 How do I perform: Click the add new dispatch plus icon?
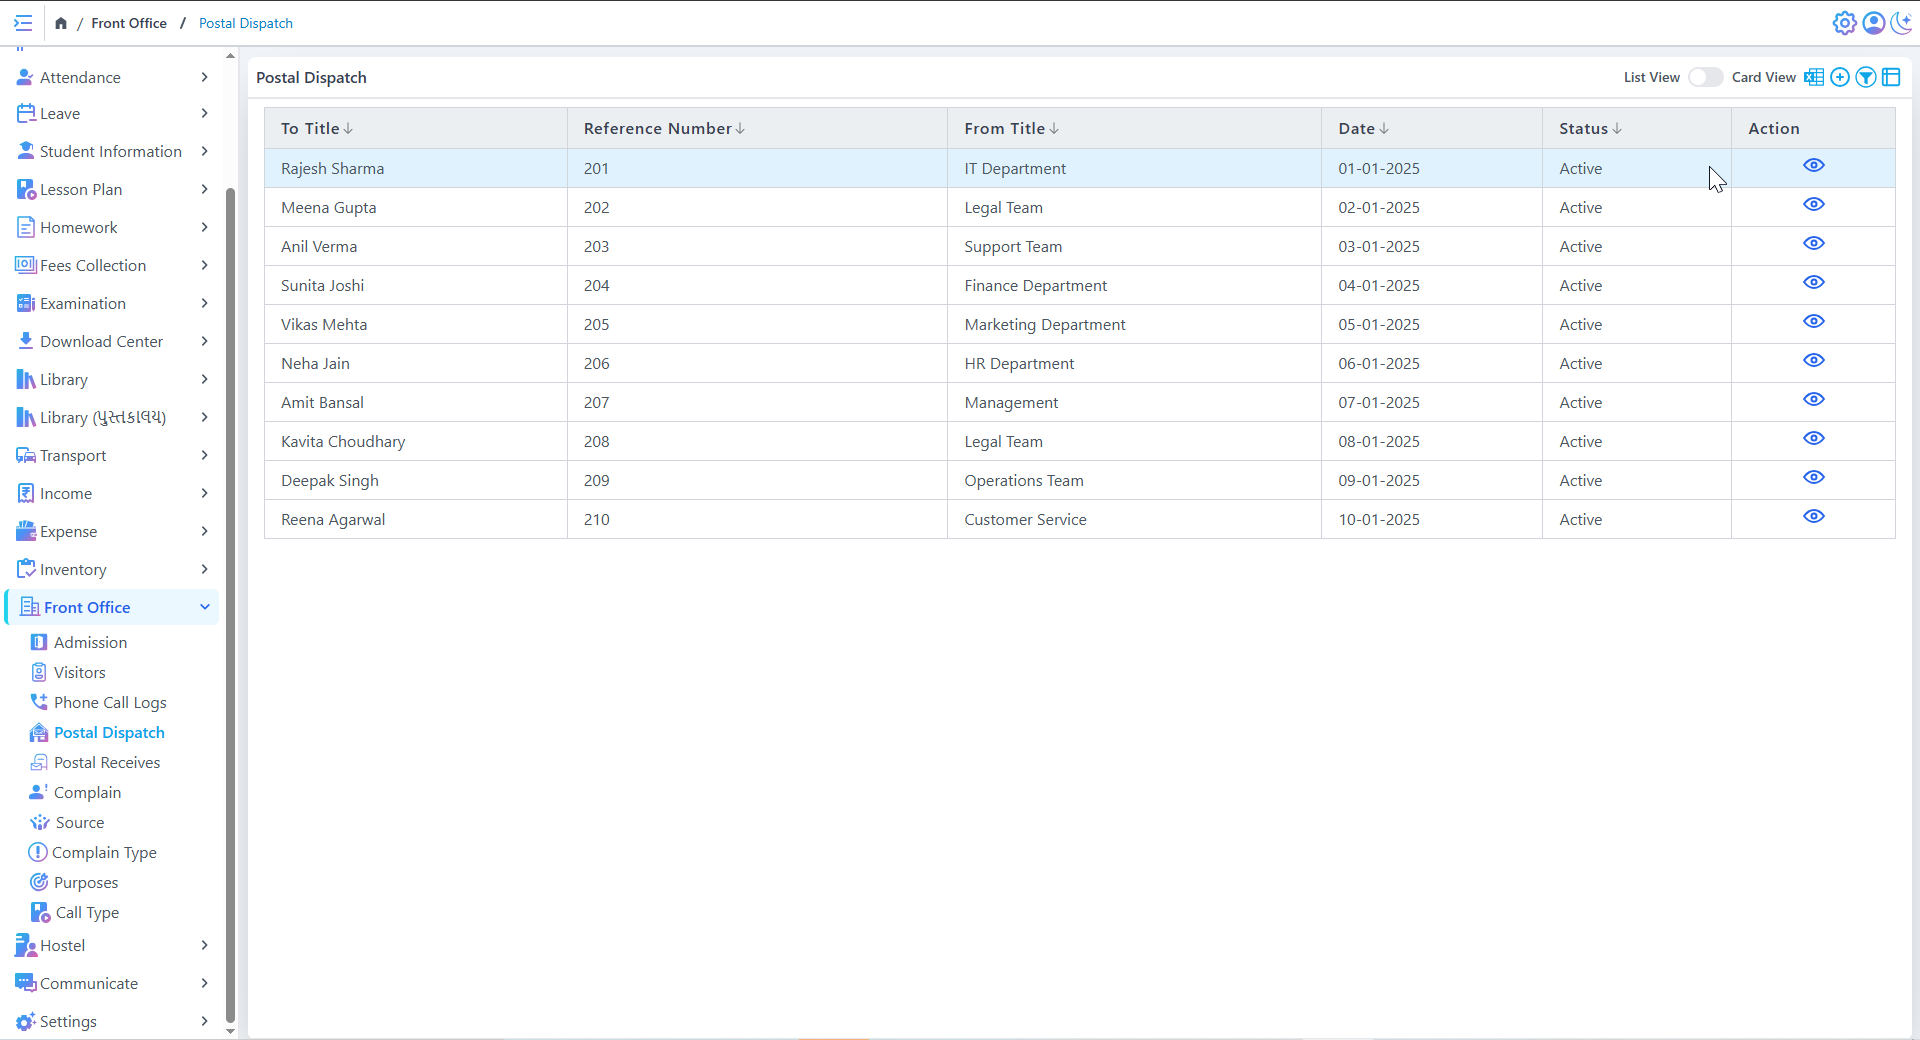tap(1839, 78)
